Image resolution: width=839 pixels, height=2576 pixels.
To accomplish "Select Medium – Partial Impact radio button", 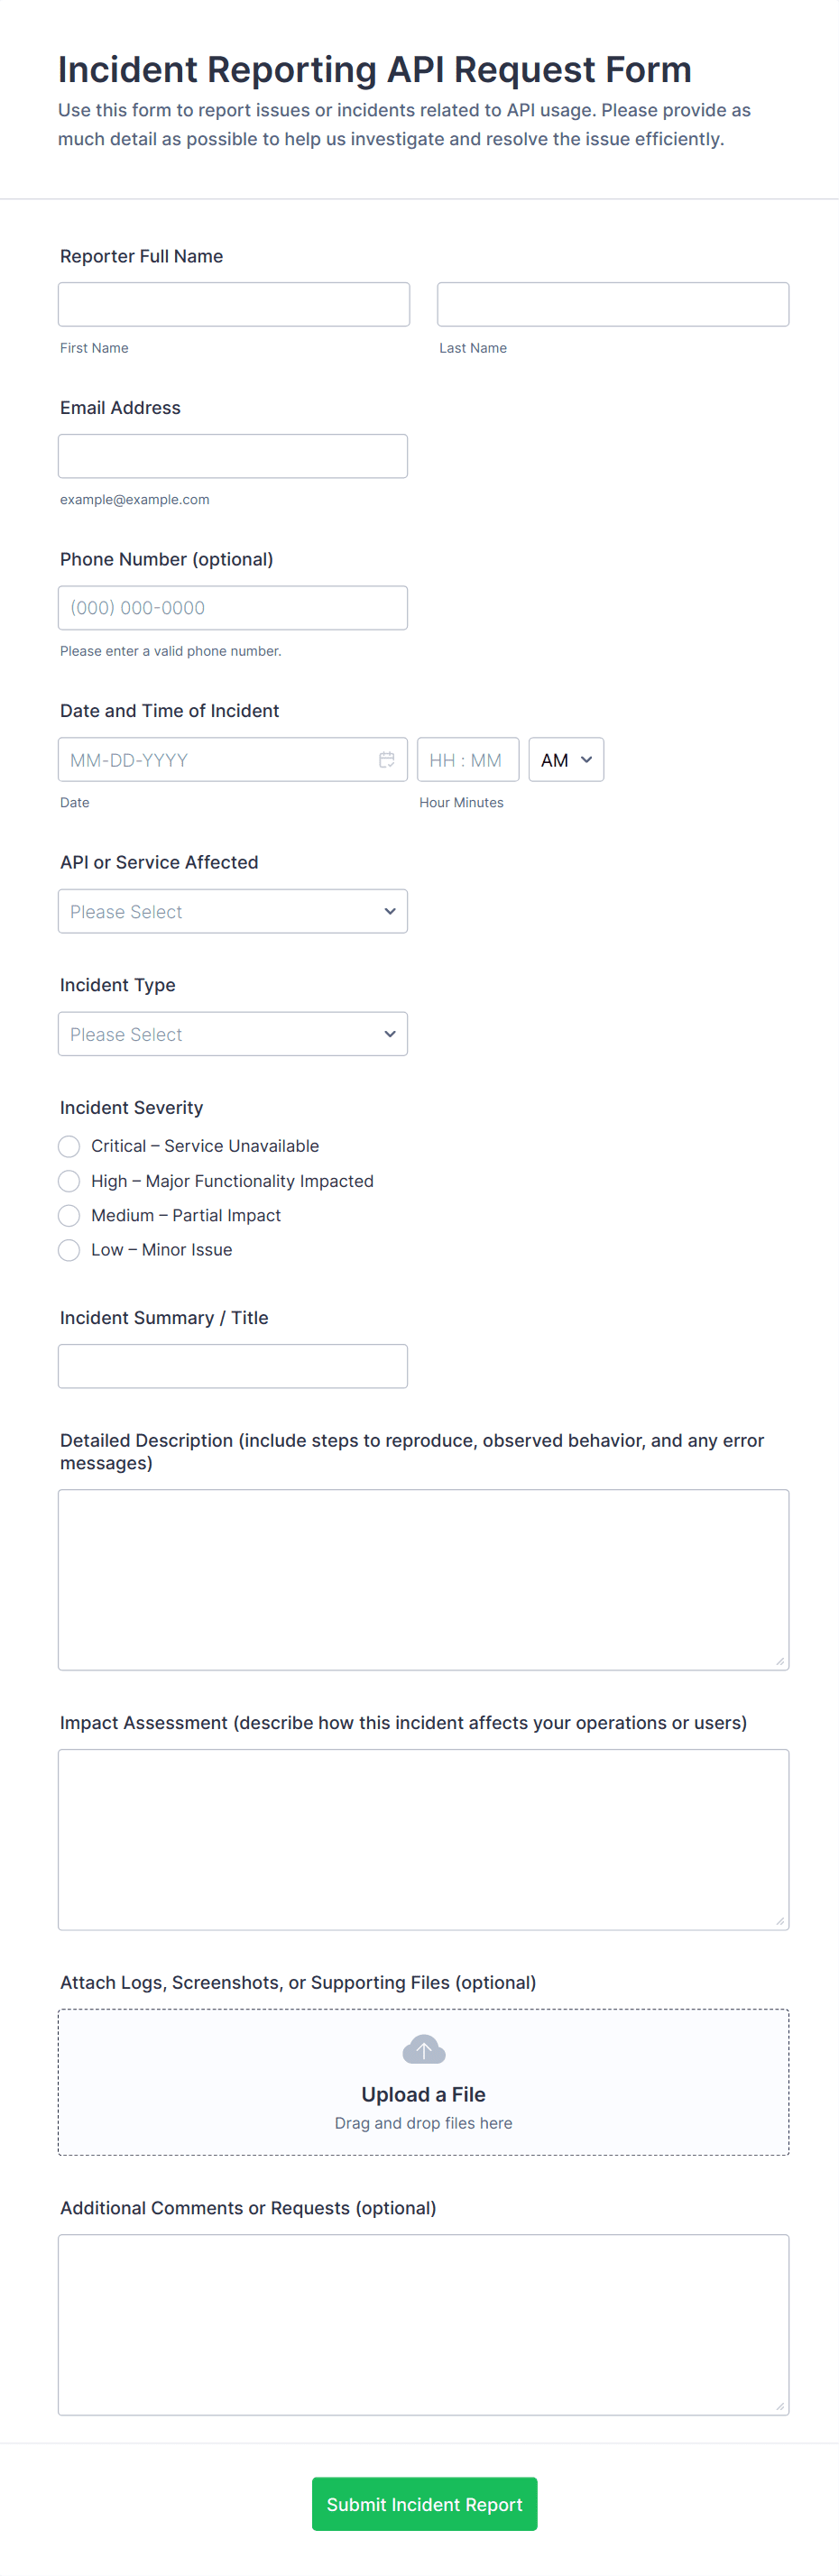I will pos(69,1215).
